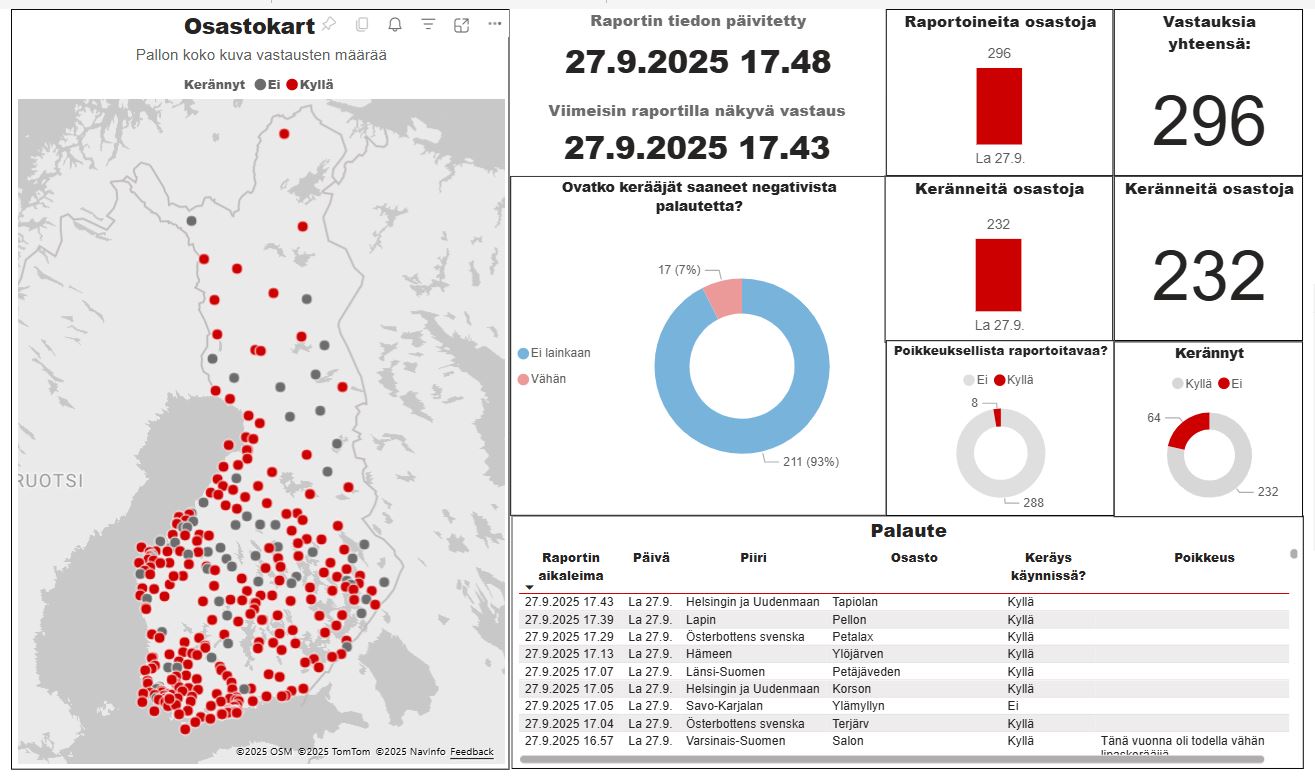Click the copy visual icon on map
The image size is (1315, 776).
point(362,25)
